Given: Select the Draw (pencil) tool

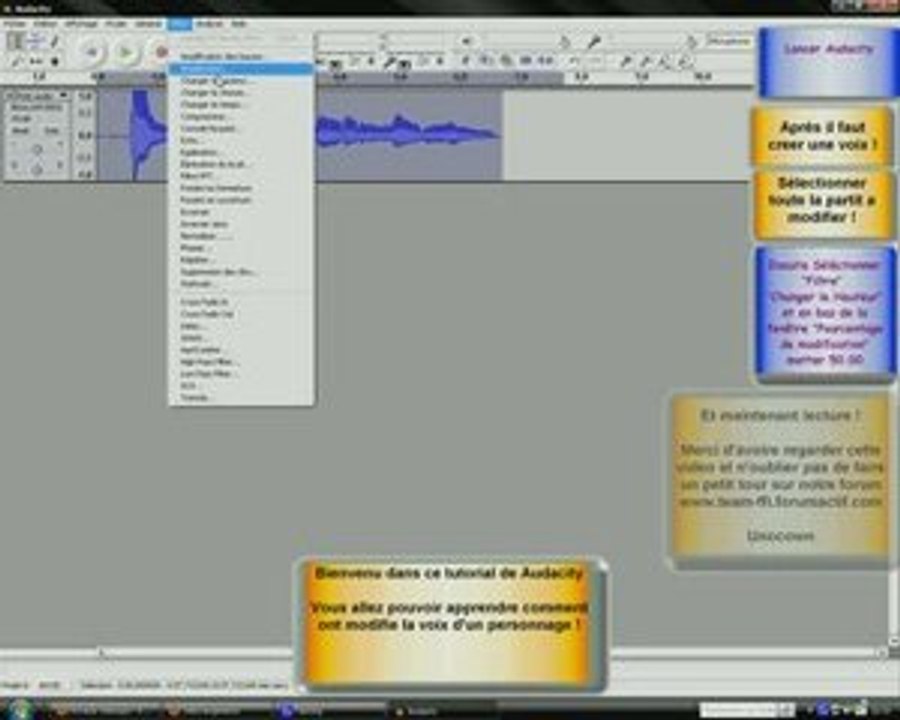Looking at the screenshot, I should (x=54, y=41).
